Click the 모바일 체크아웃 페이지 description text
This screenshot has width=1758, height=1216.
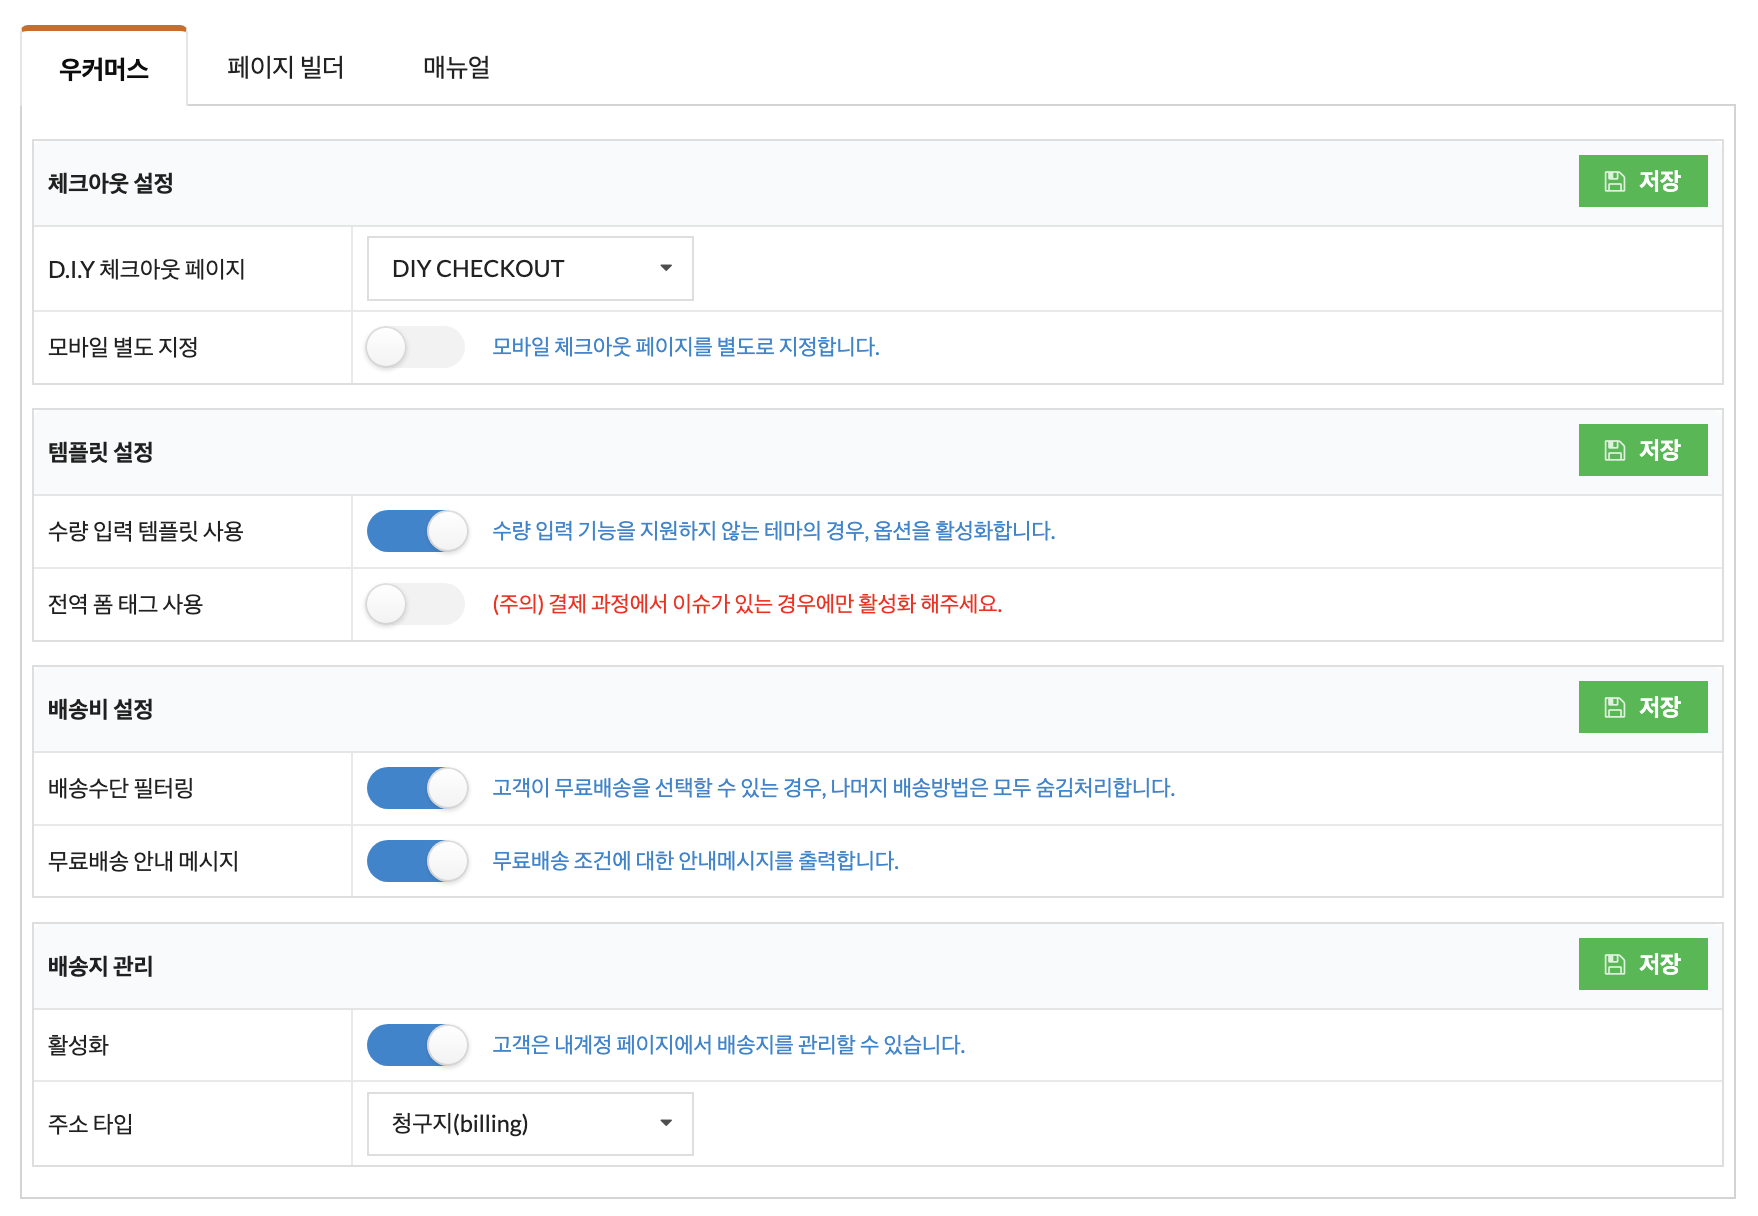(x=685, y=347)
